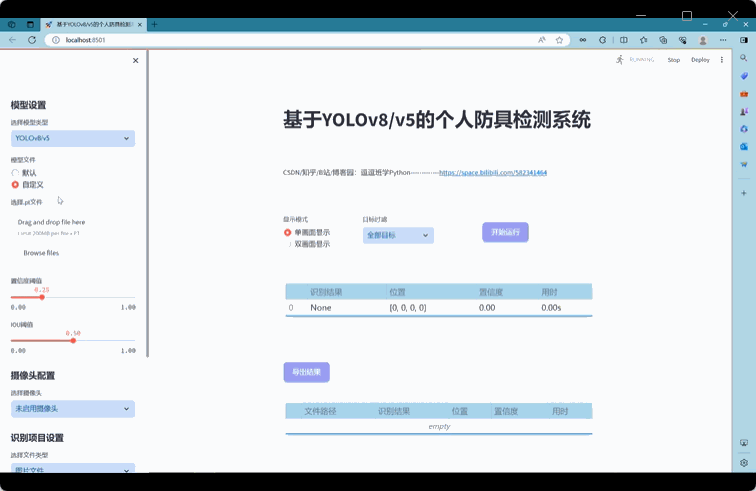Click the 置信度 header in results table
Image resolution: width=756 pixels, height=491 pixels.
491,292
